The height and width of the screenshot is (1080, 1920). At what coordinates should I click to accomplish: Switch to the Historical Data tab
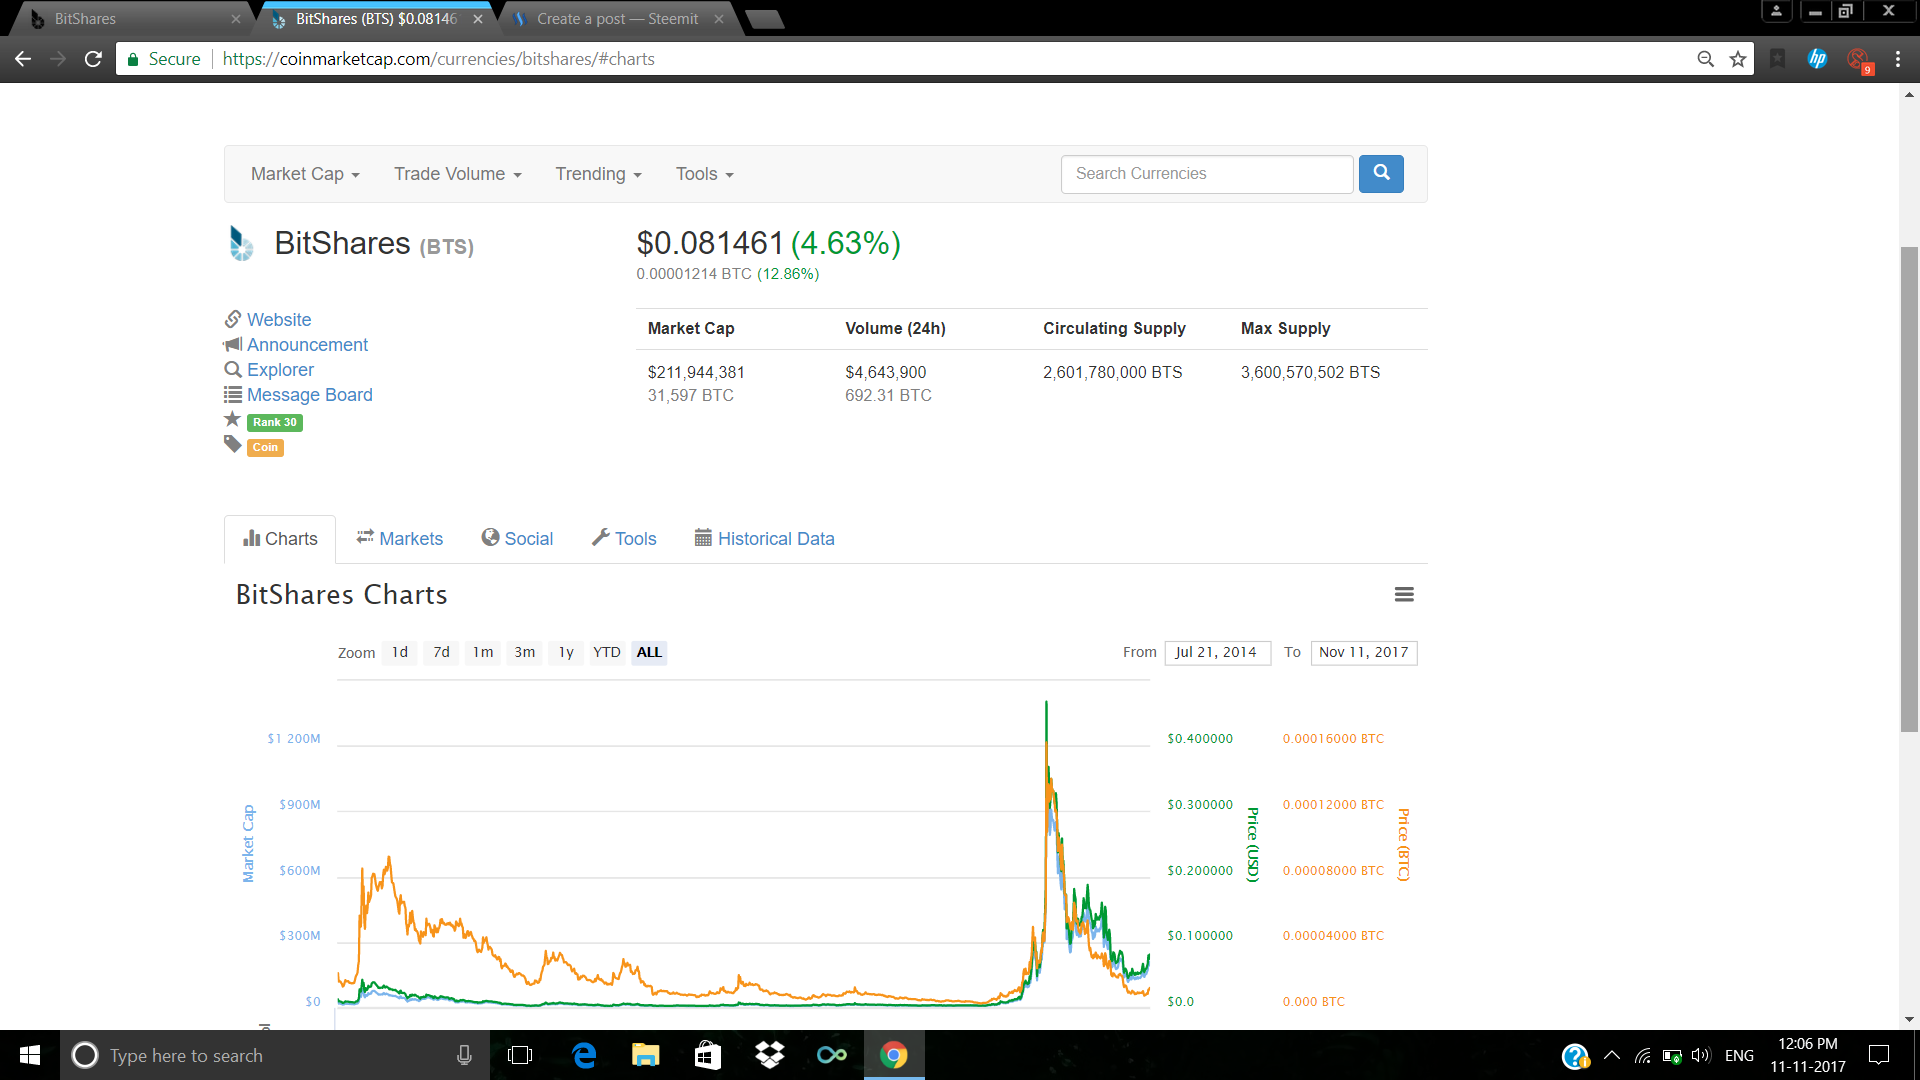[x=765, y=538]
